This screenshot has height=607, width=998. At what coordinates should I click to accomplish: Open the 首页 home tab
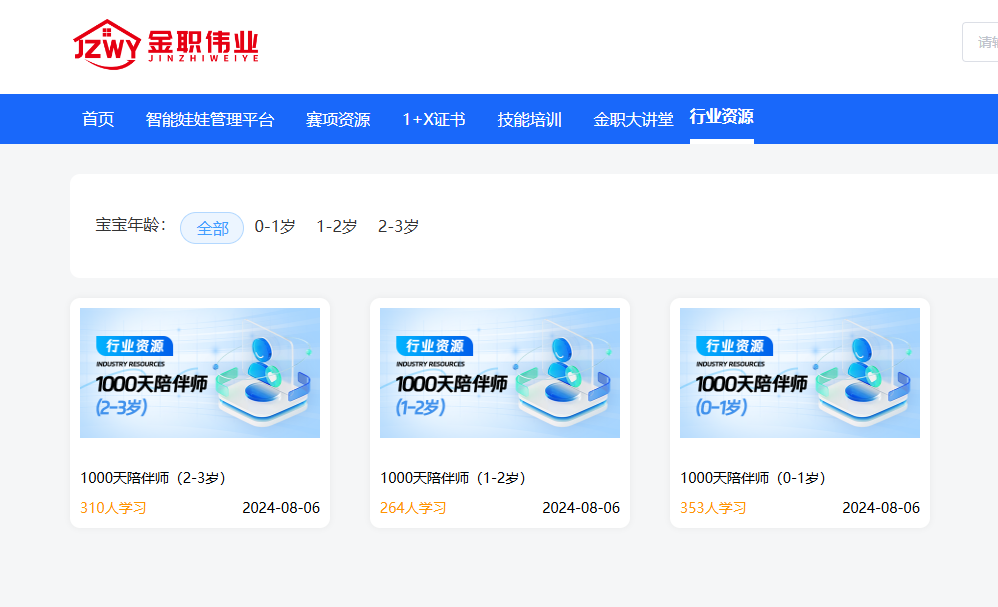[98, 120]
